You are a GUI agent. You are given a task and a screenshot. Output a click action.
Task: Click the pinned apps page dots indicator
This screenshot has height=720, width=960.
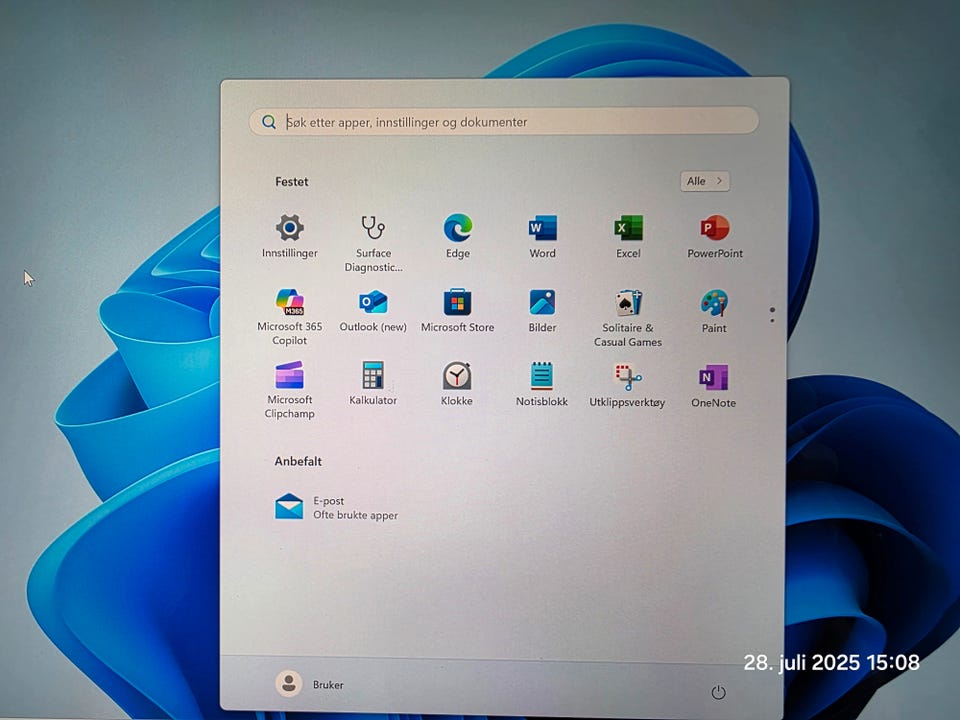[772, 315]
